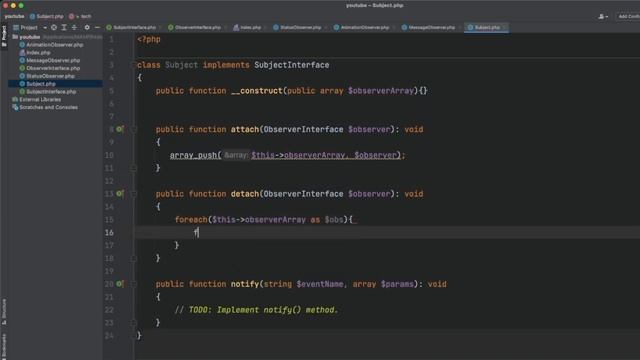Close the SubjectInterface.php editor tab

160,27
